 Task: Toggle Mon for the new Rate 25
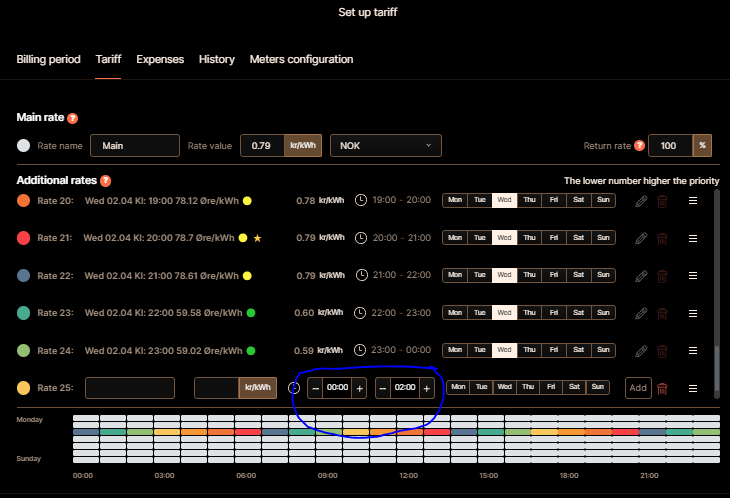(x=458, y=387)
